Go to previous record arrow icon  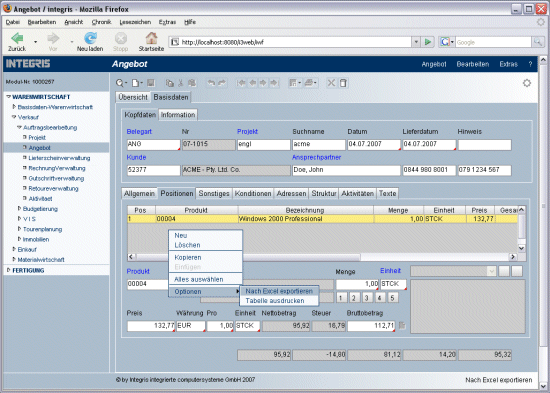coord(253,83)
